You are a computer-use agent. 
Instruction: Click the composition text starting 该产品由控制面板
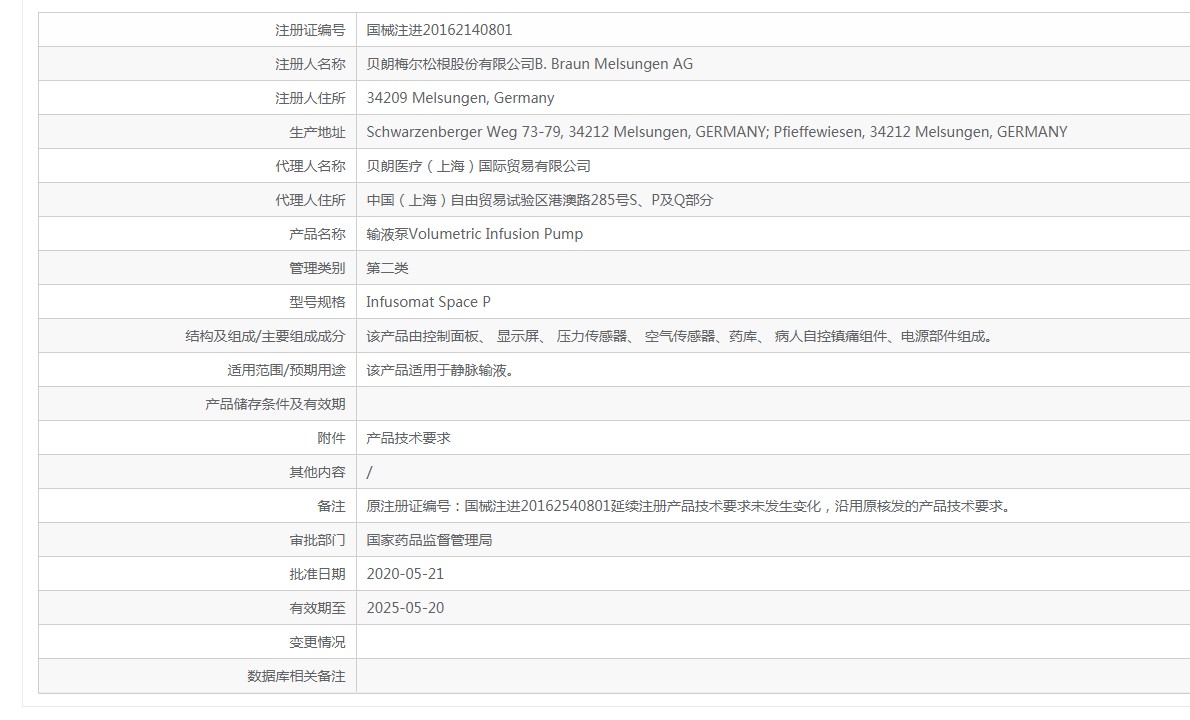tap(681, 336)
